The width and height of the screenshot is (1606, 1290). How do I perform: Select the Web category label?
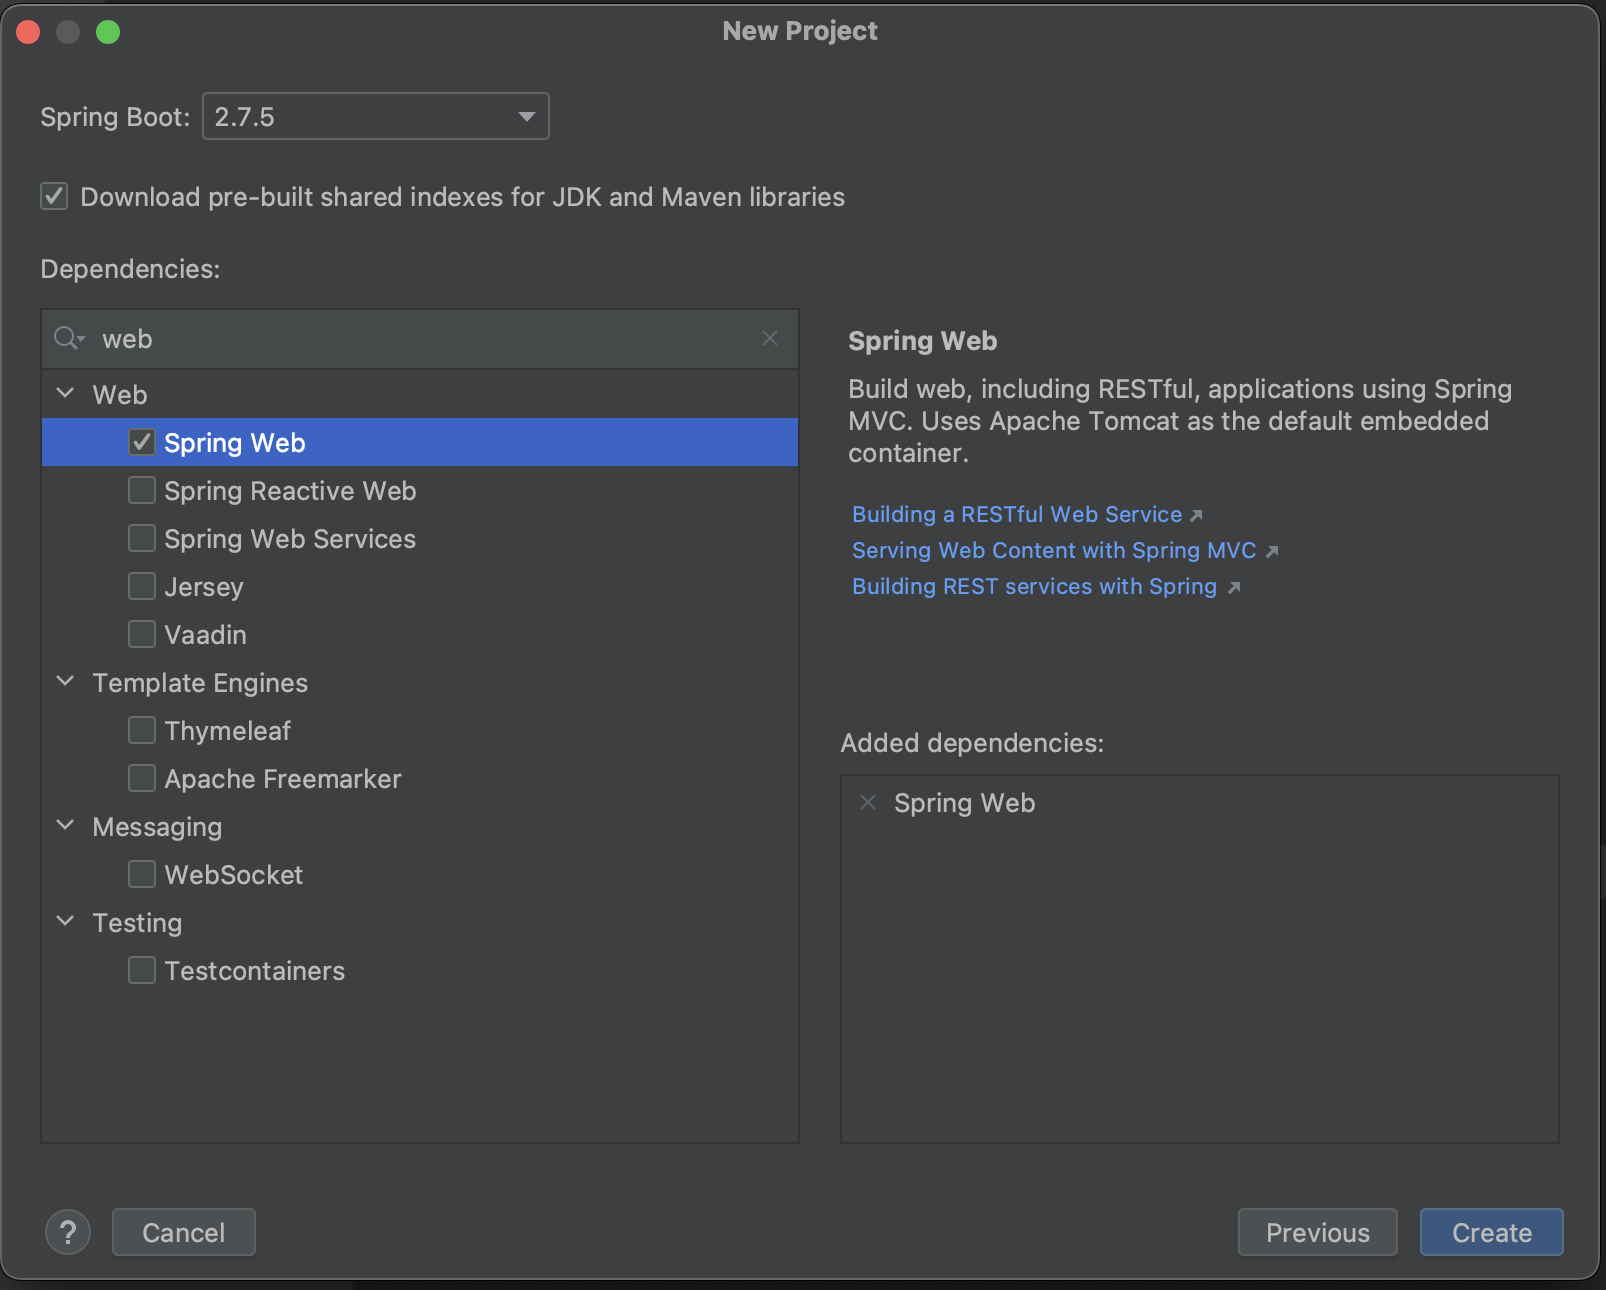(120, 395)
